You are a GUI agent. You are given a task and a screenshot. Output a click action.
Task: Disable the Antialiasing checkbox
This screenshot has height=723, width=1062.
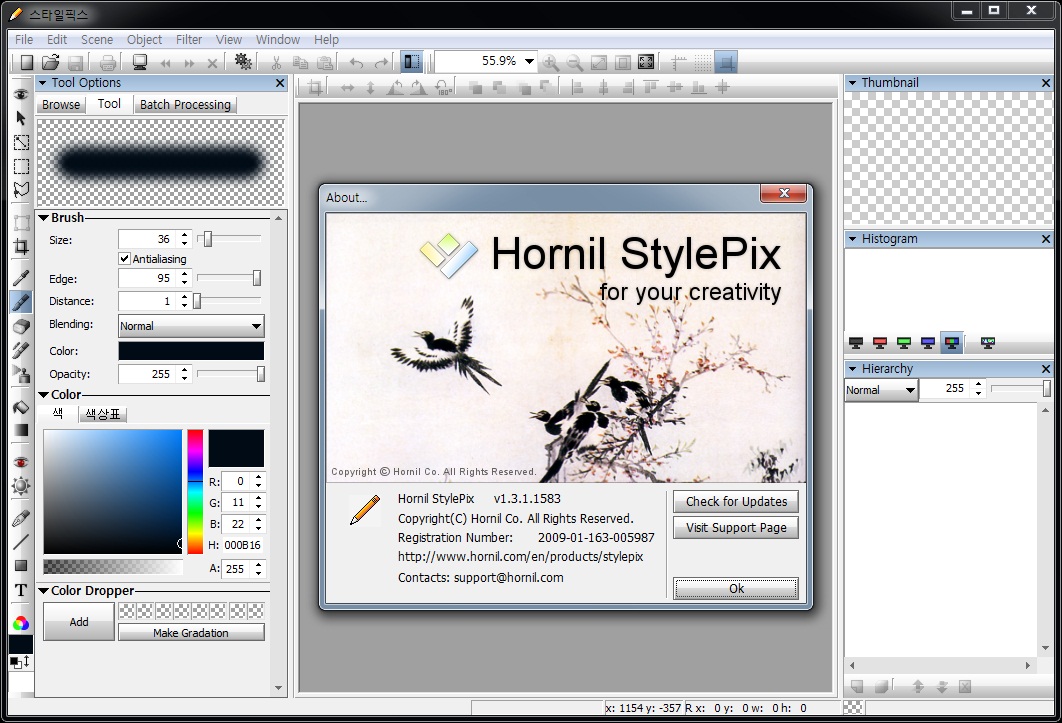tap(125, 259)
